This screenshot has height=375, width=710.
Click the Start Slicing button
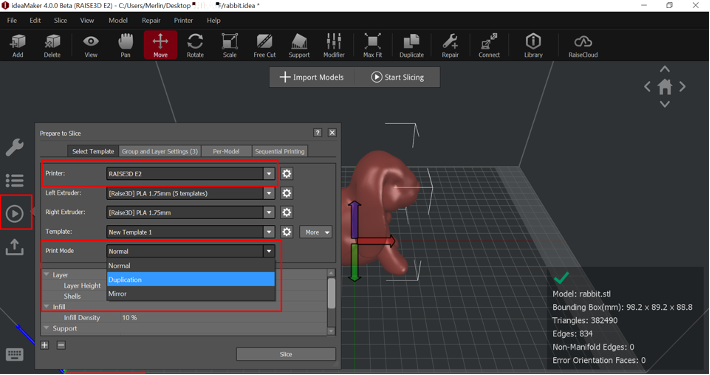point(398,77)
